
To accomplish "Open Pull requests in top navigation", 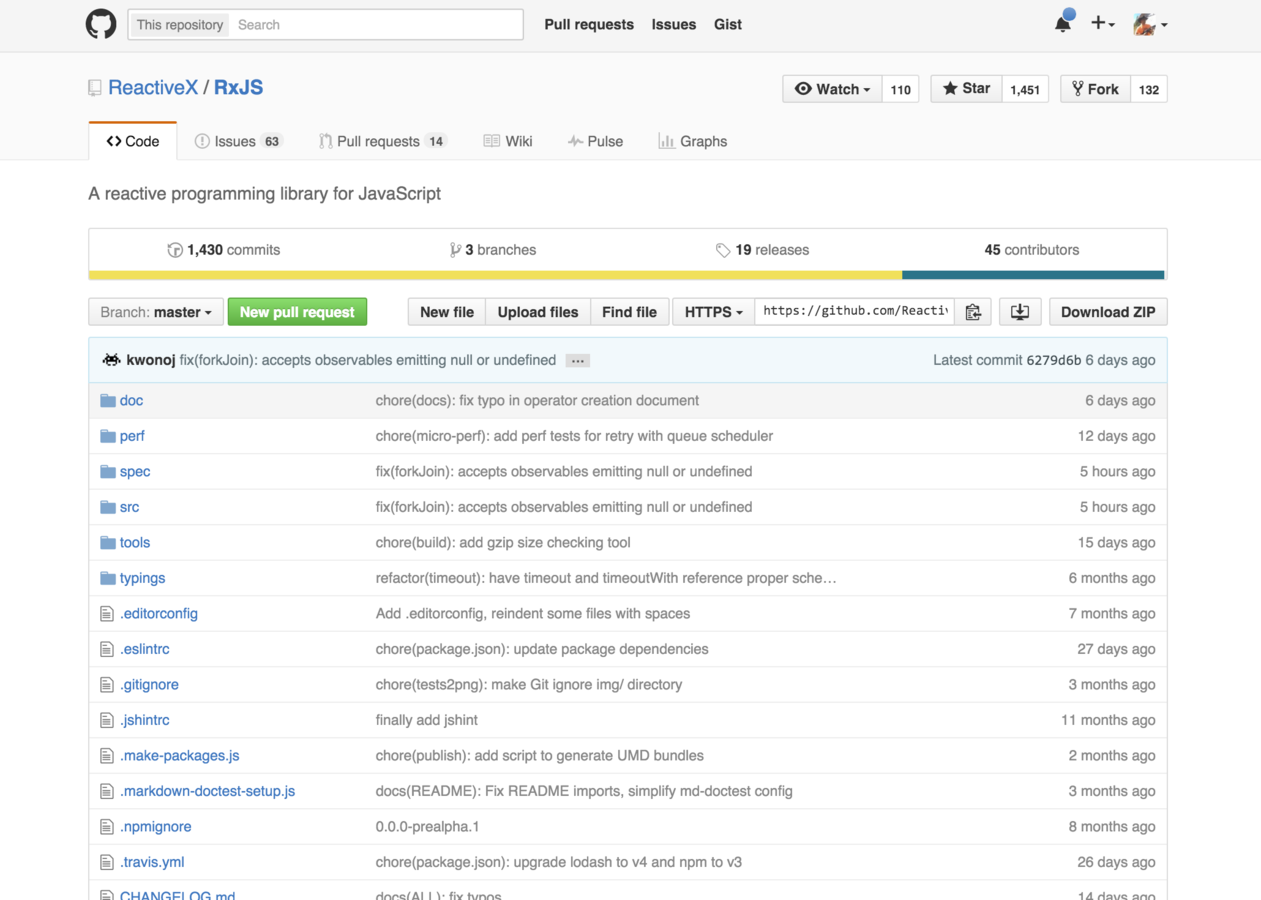I will tap(589, 24).
